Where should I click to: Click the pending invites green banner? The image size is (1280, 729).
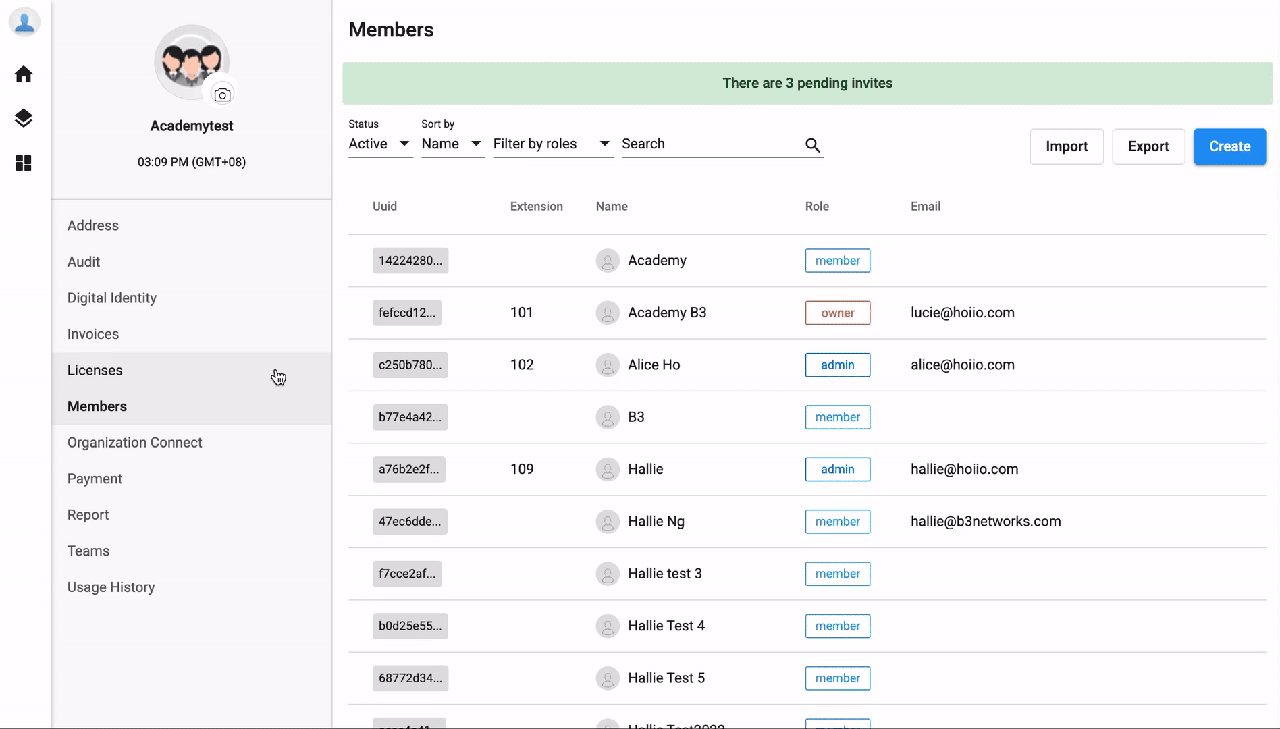tap(807, 83)
